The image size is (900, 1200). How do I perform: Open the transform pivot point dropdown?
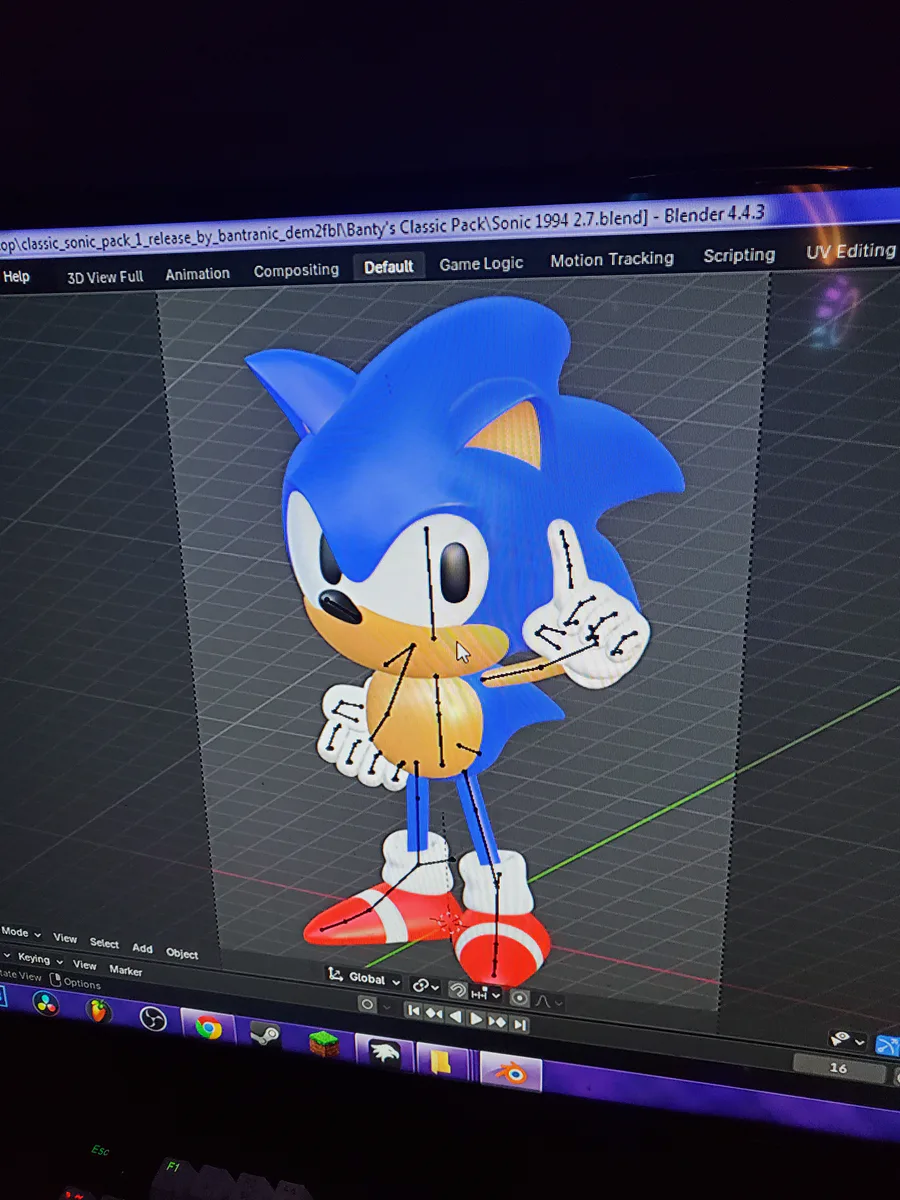pyautogui.click(x=426, y=986)
